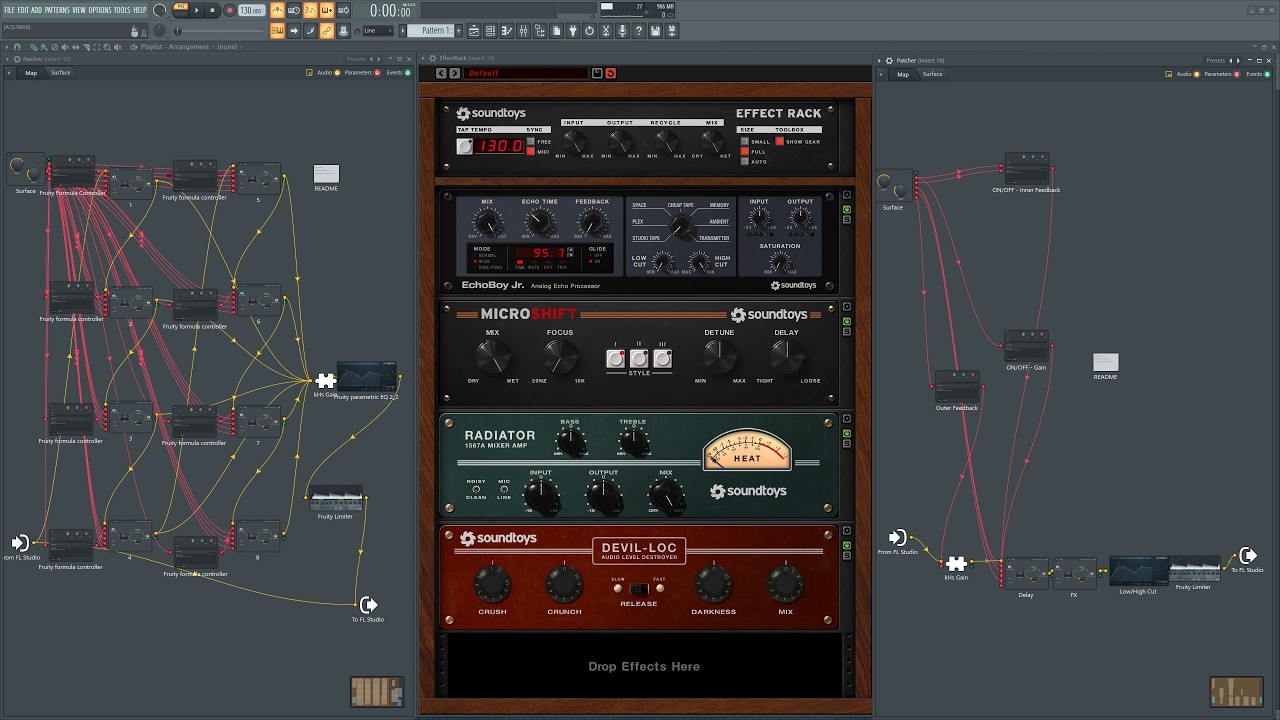Open the TOOLS menu
The width and height of the screenshot is (1280, 720).
click(x=122, y=10)
